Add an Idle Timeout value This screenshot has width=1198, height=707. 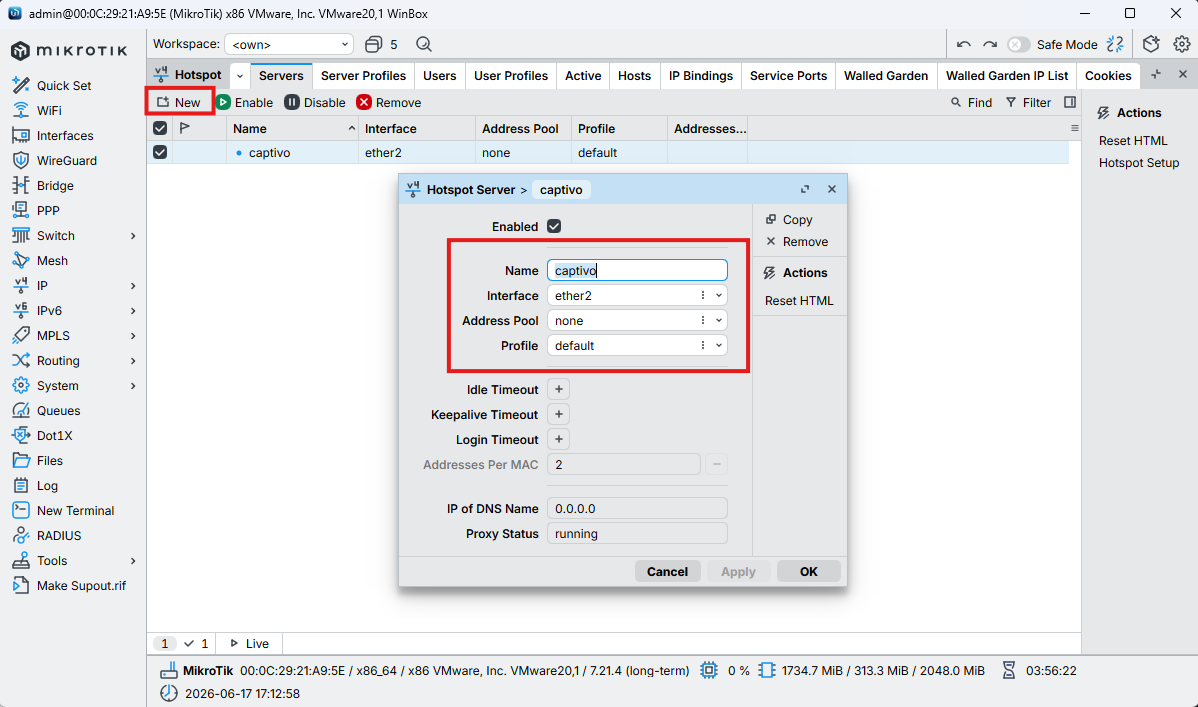pyautogui.click(x=559, y=390)
